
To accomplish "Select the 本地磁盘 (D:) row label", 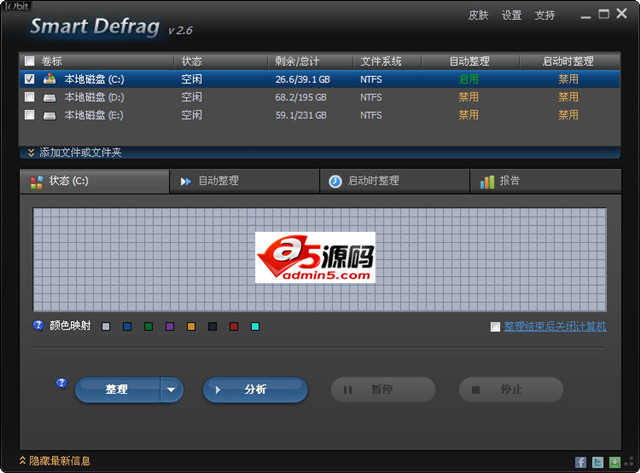I will [x=94, y=97].
